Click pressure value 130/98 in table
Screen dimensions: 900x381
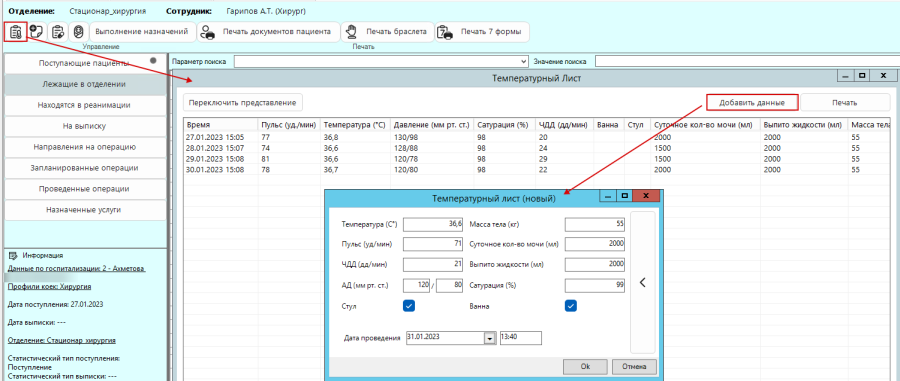405,137
